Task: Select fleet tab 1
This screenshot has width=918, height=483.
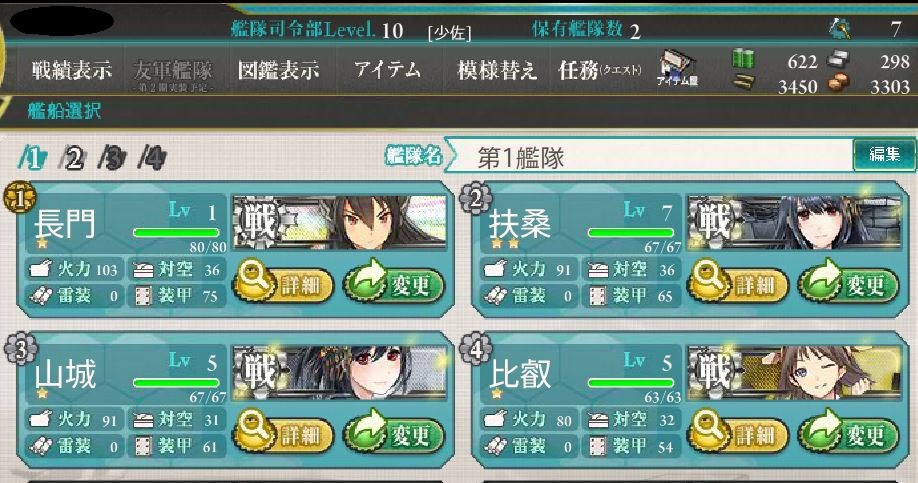Action: click(x=33, y=158)
